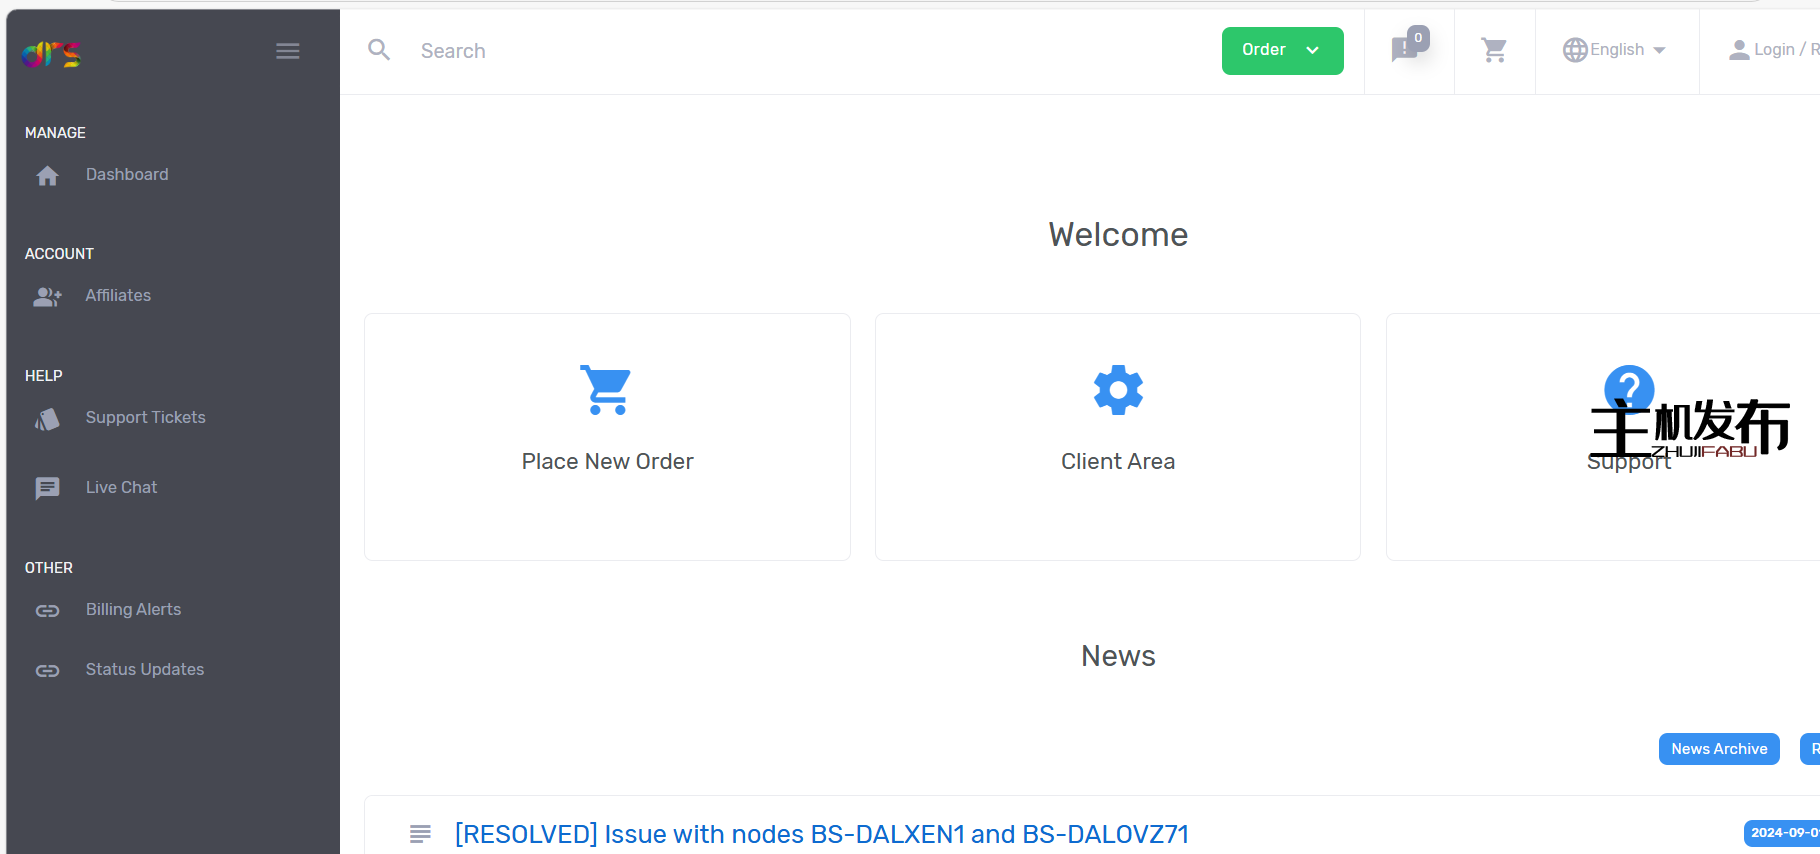1820x854 pixels.
Task: Click the Place New Order cart icon
Action: point(606,390)
